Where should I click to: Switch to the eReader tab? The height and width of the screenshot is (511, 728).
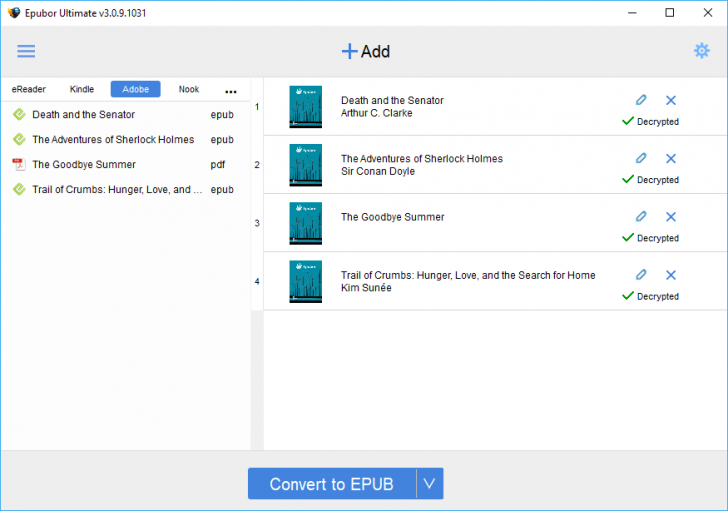[29, 89]
